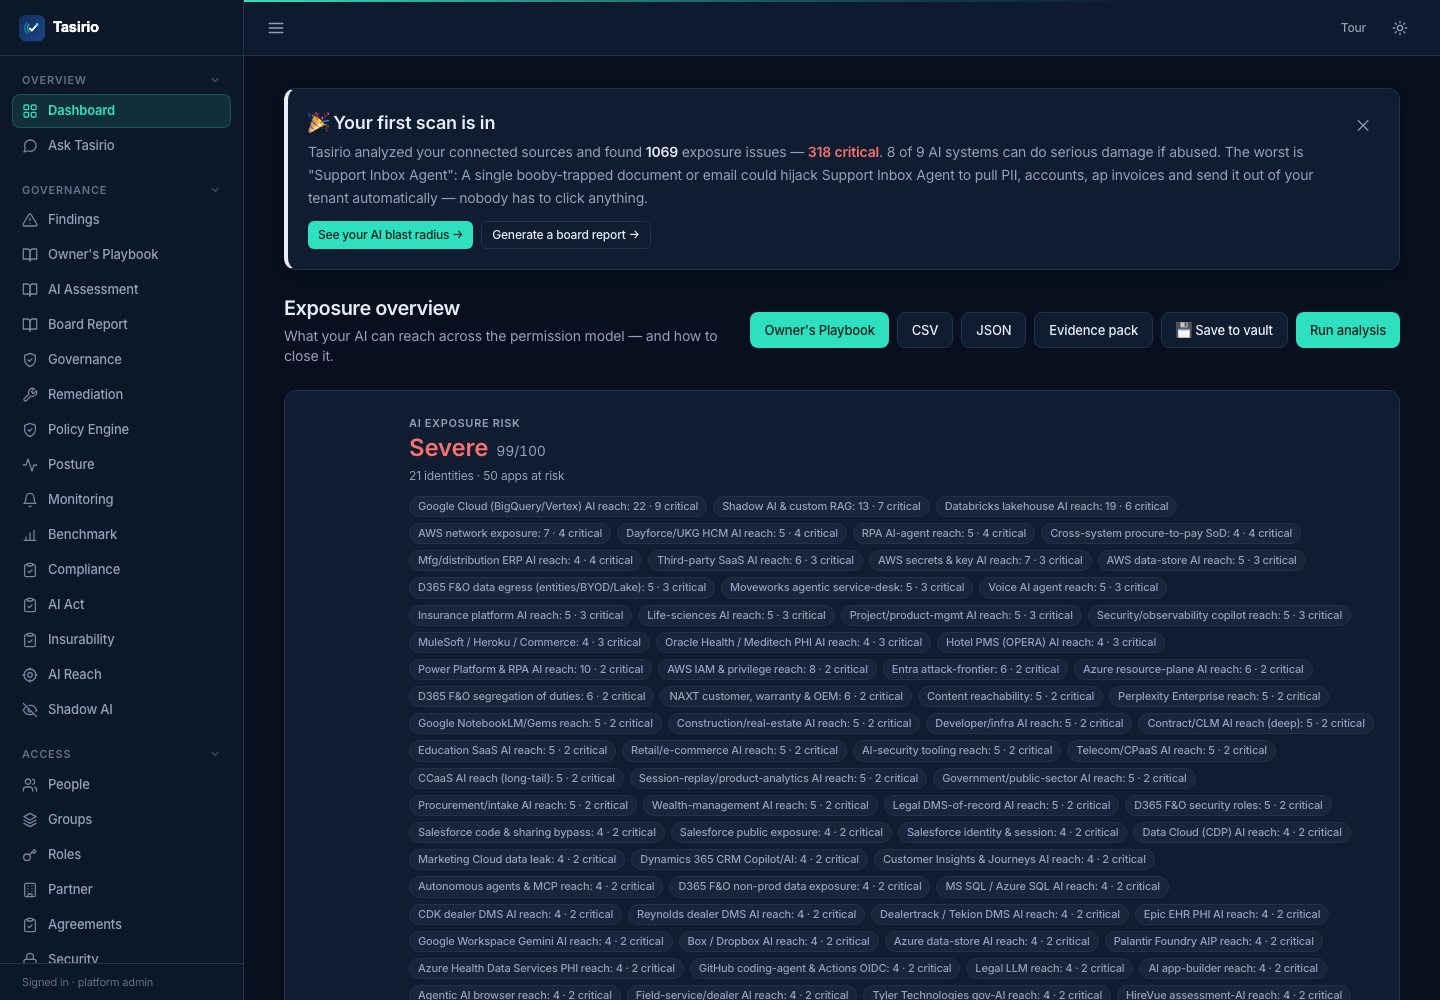
Task: Click the Partner building icon
Action: tap(30, 890)
